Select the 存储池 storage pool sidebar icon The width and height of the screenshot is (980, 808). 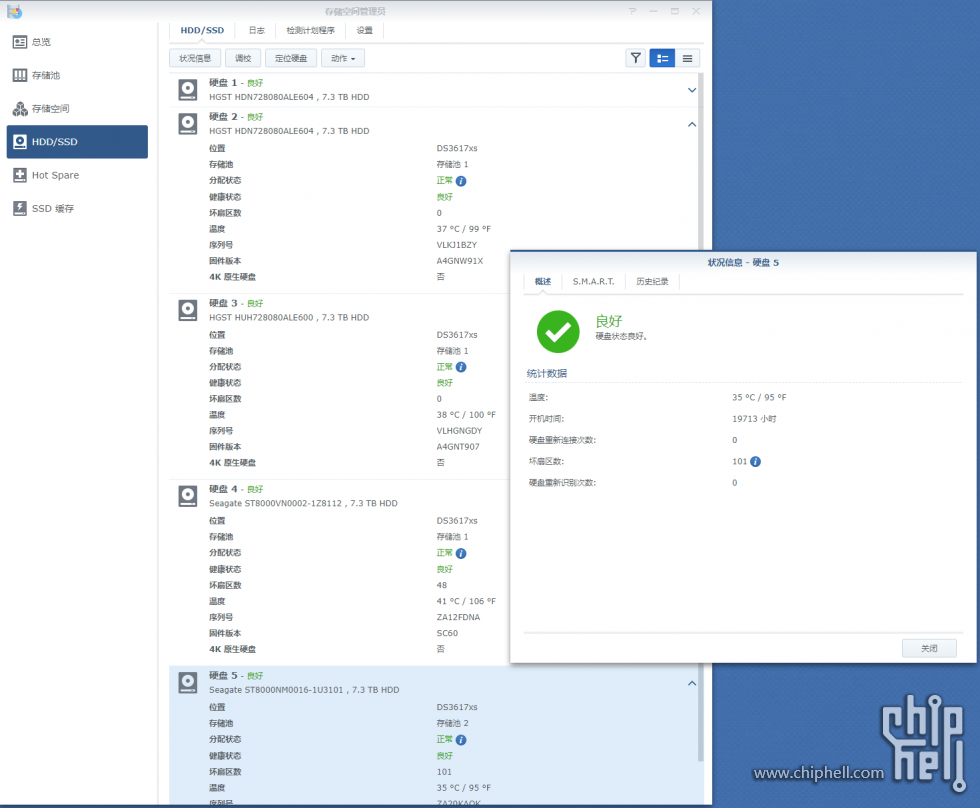coord(20,75)
